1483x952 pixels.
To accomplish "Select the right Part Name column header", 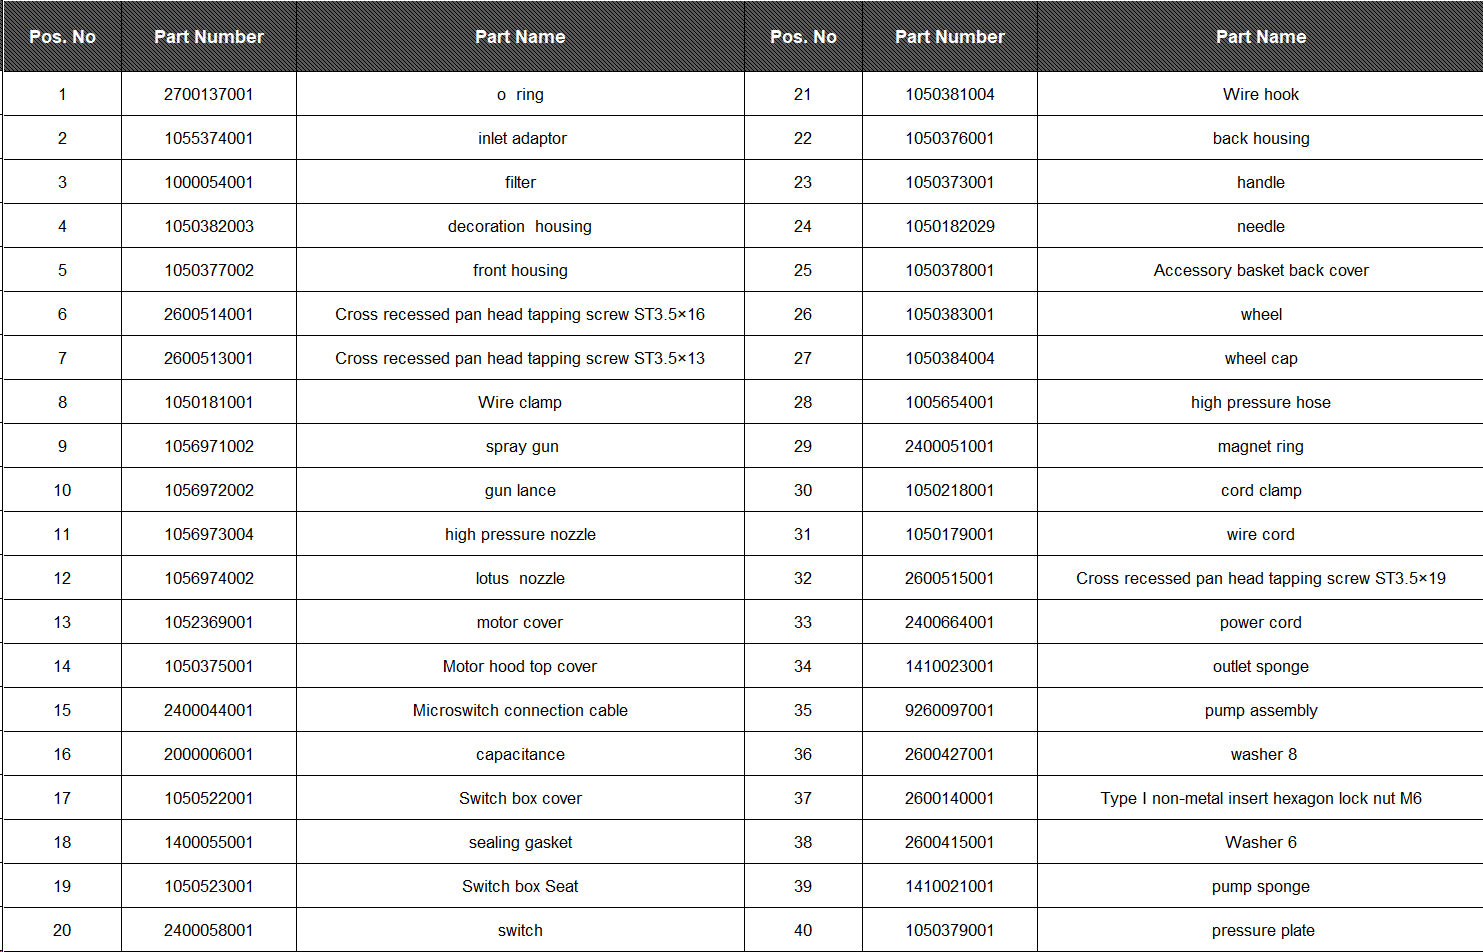I will tap(1260, 36).
